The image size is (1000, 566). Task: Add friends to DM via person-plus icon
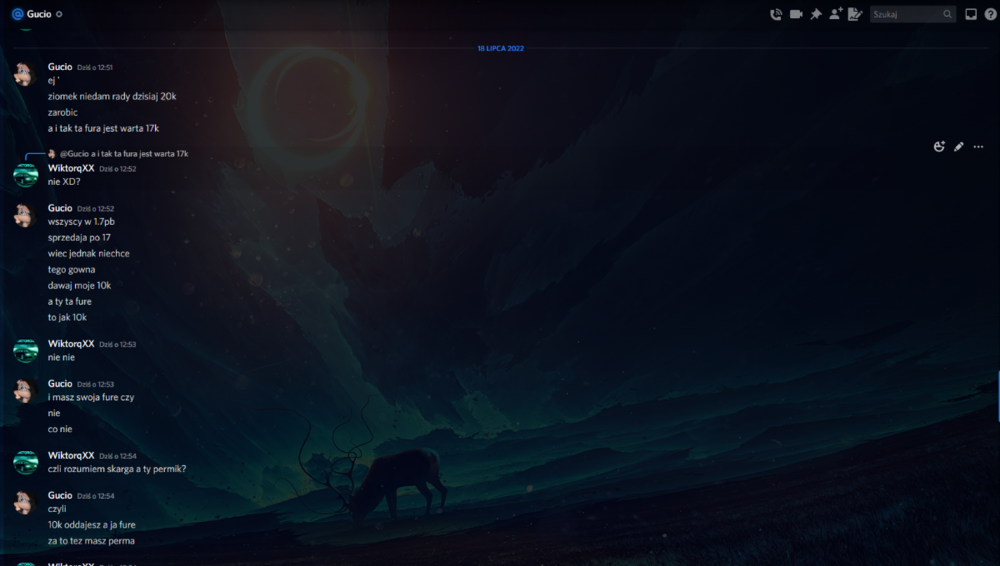835,14
